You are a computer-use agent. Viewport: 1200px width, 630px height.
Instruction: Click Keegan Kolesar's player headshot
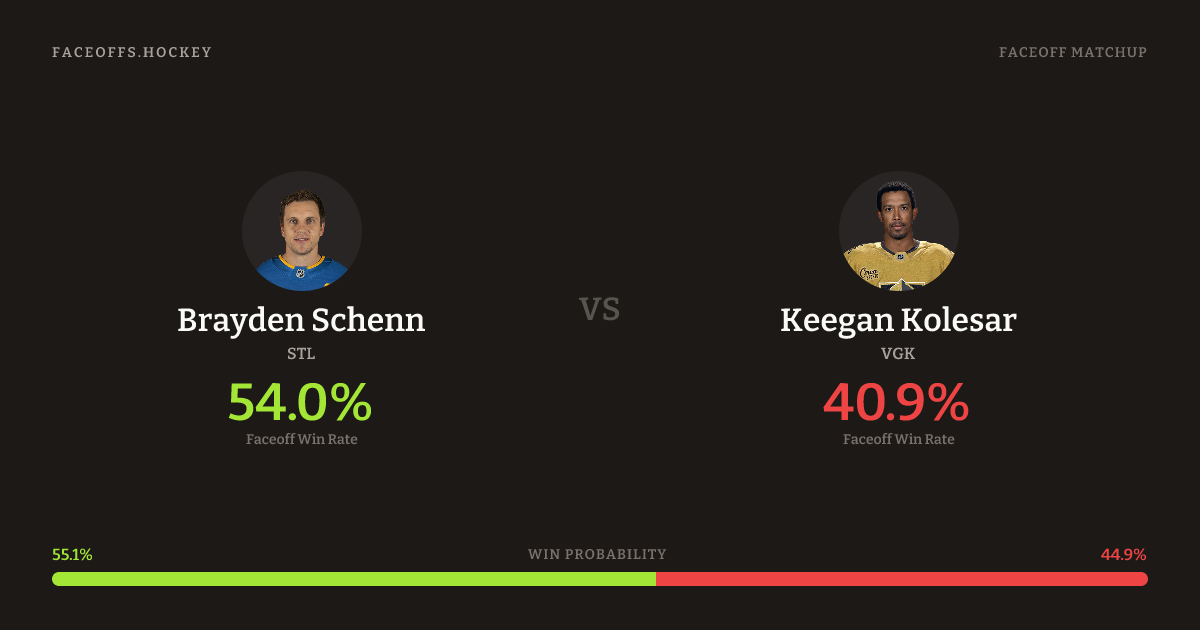pyautogui.click(x=898, y=231)
